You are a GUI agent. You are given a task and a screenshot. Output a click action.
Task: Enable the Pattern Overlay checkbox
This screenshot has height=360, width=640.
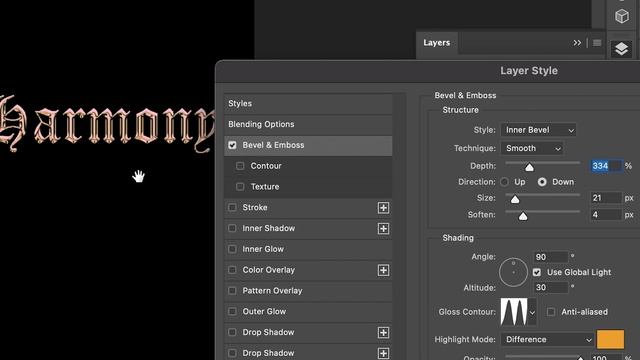(x=232, y=291)
